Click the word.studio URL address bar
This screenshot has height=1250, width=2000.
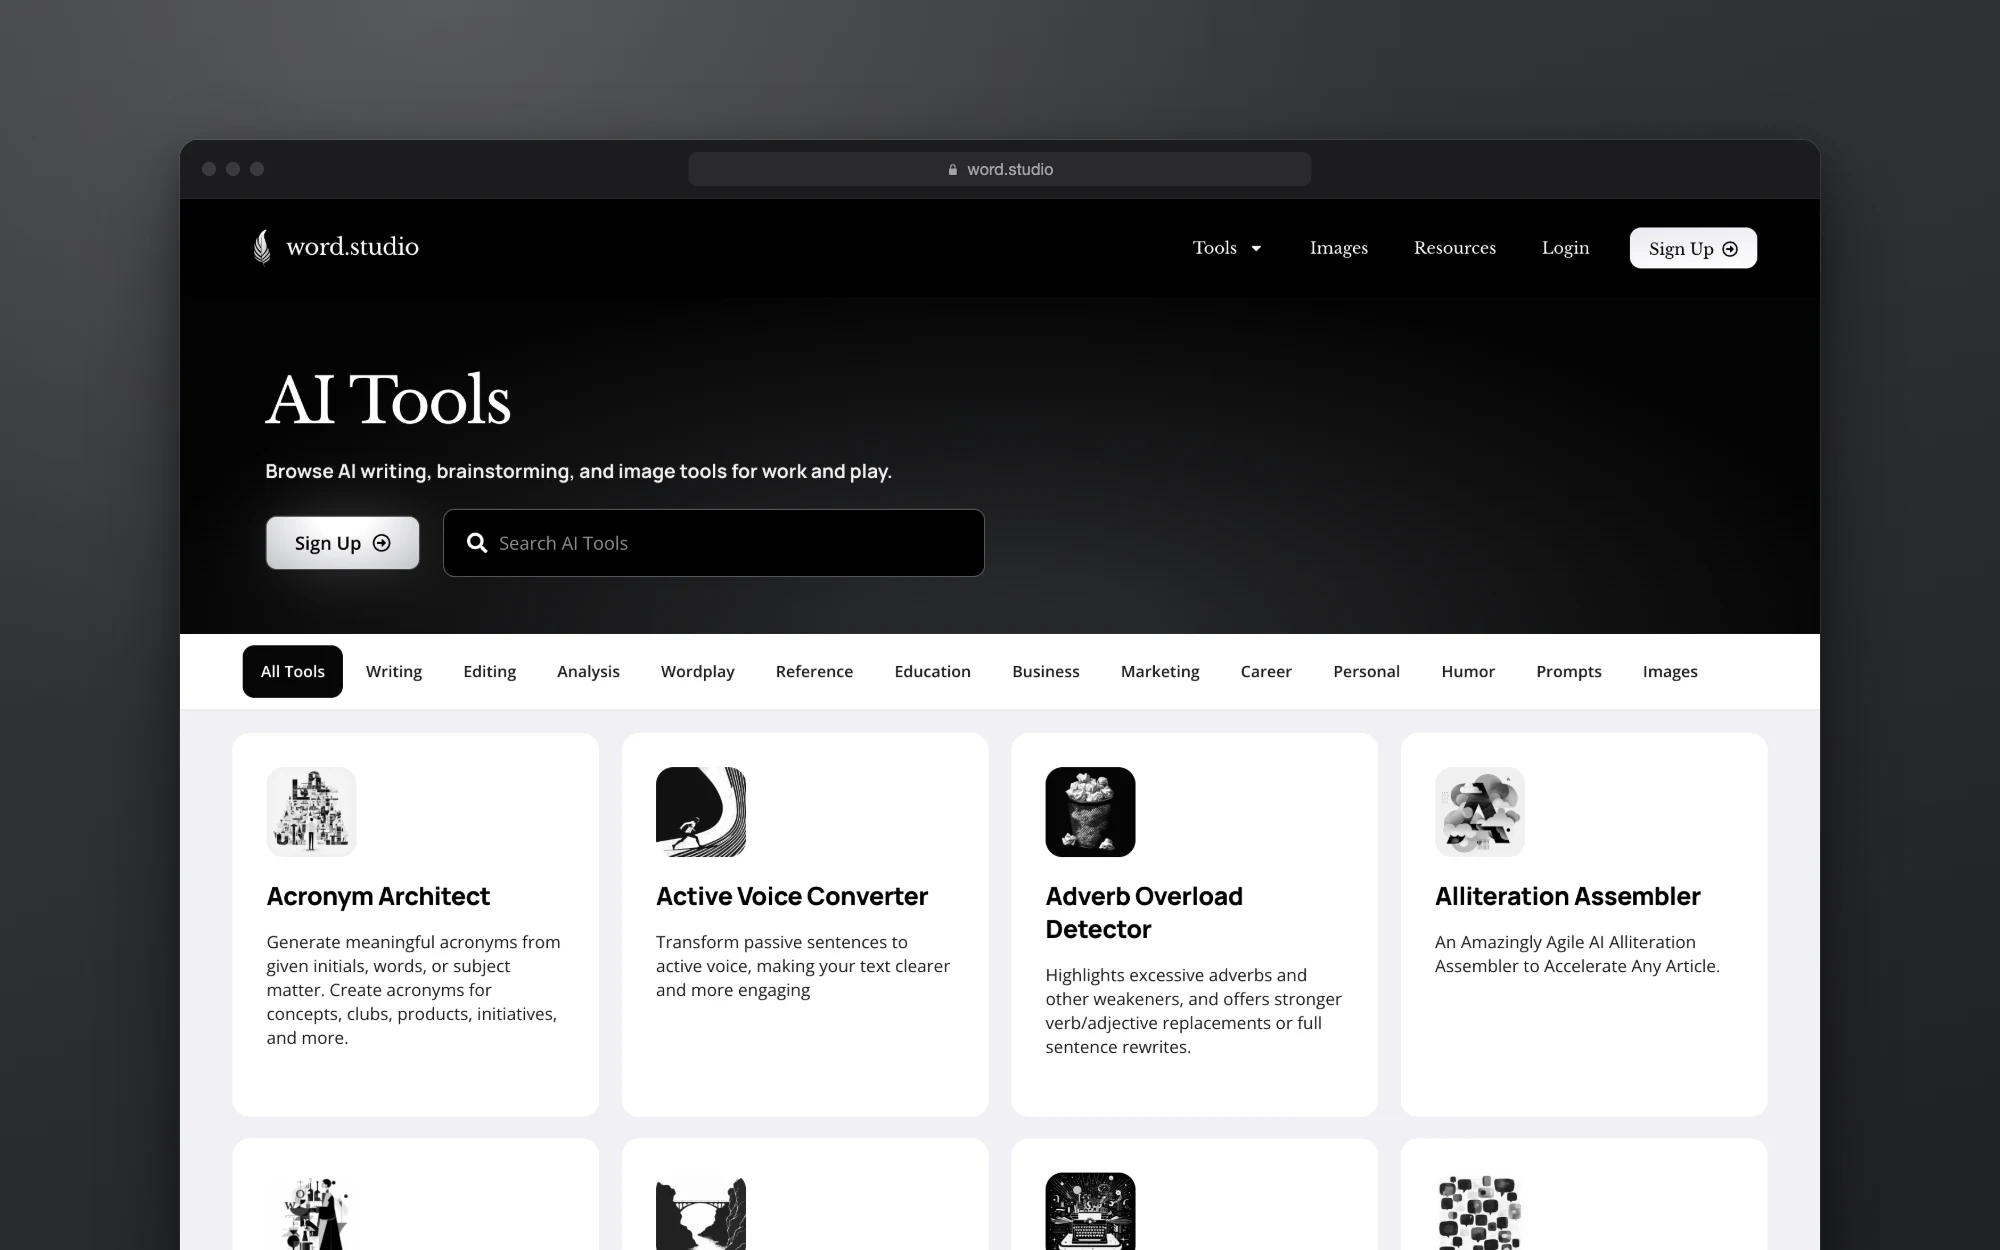point(1000,169)
